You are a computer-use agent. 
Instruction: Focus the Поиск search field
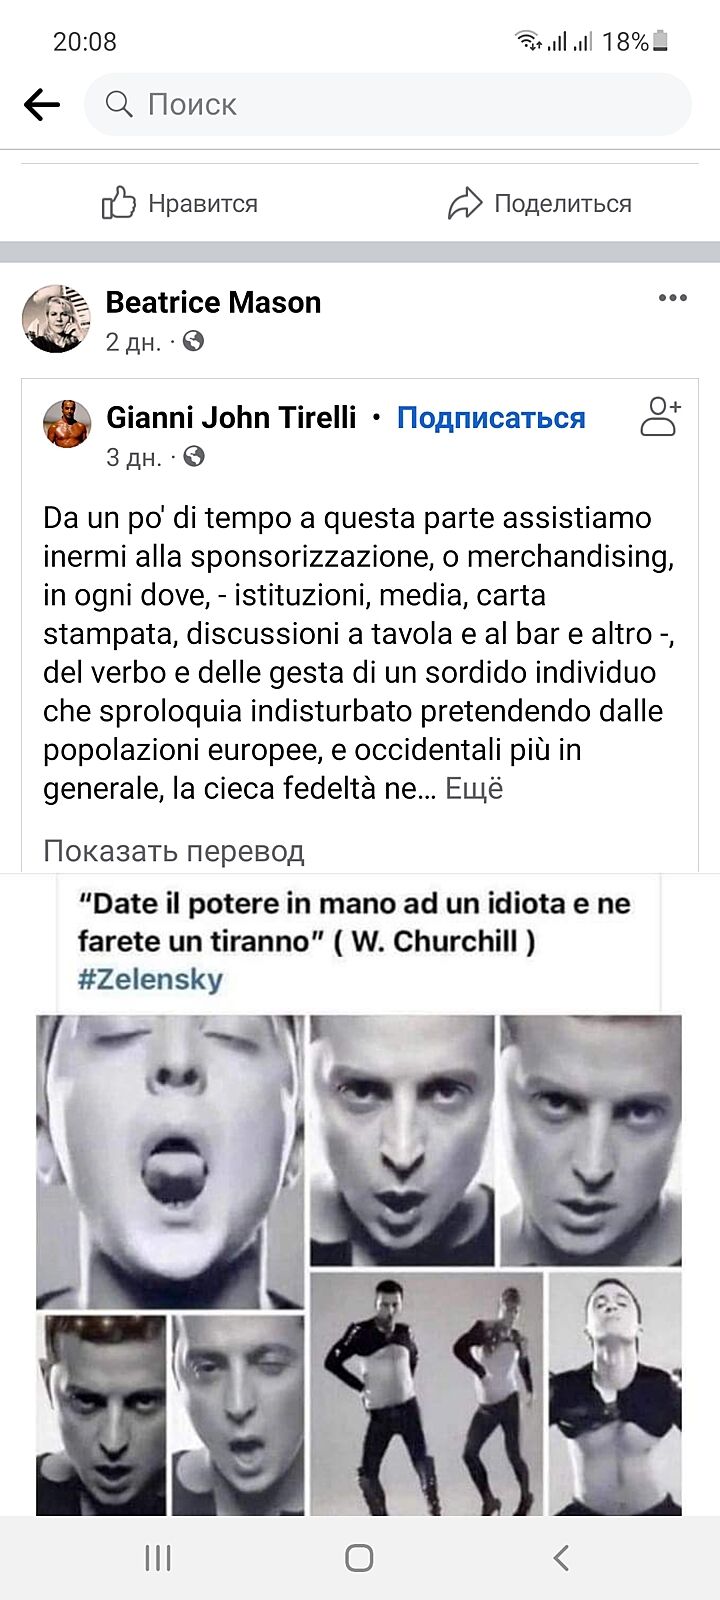(388, 104)
